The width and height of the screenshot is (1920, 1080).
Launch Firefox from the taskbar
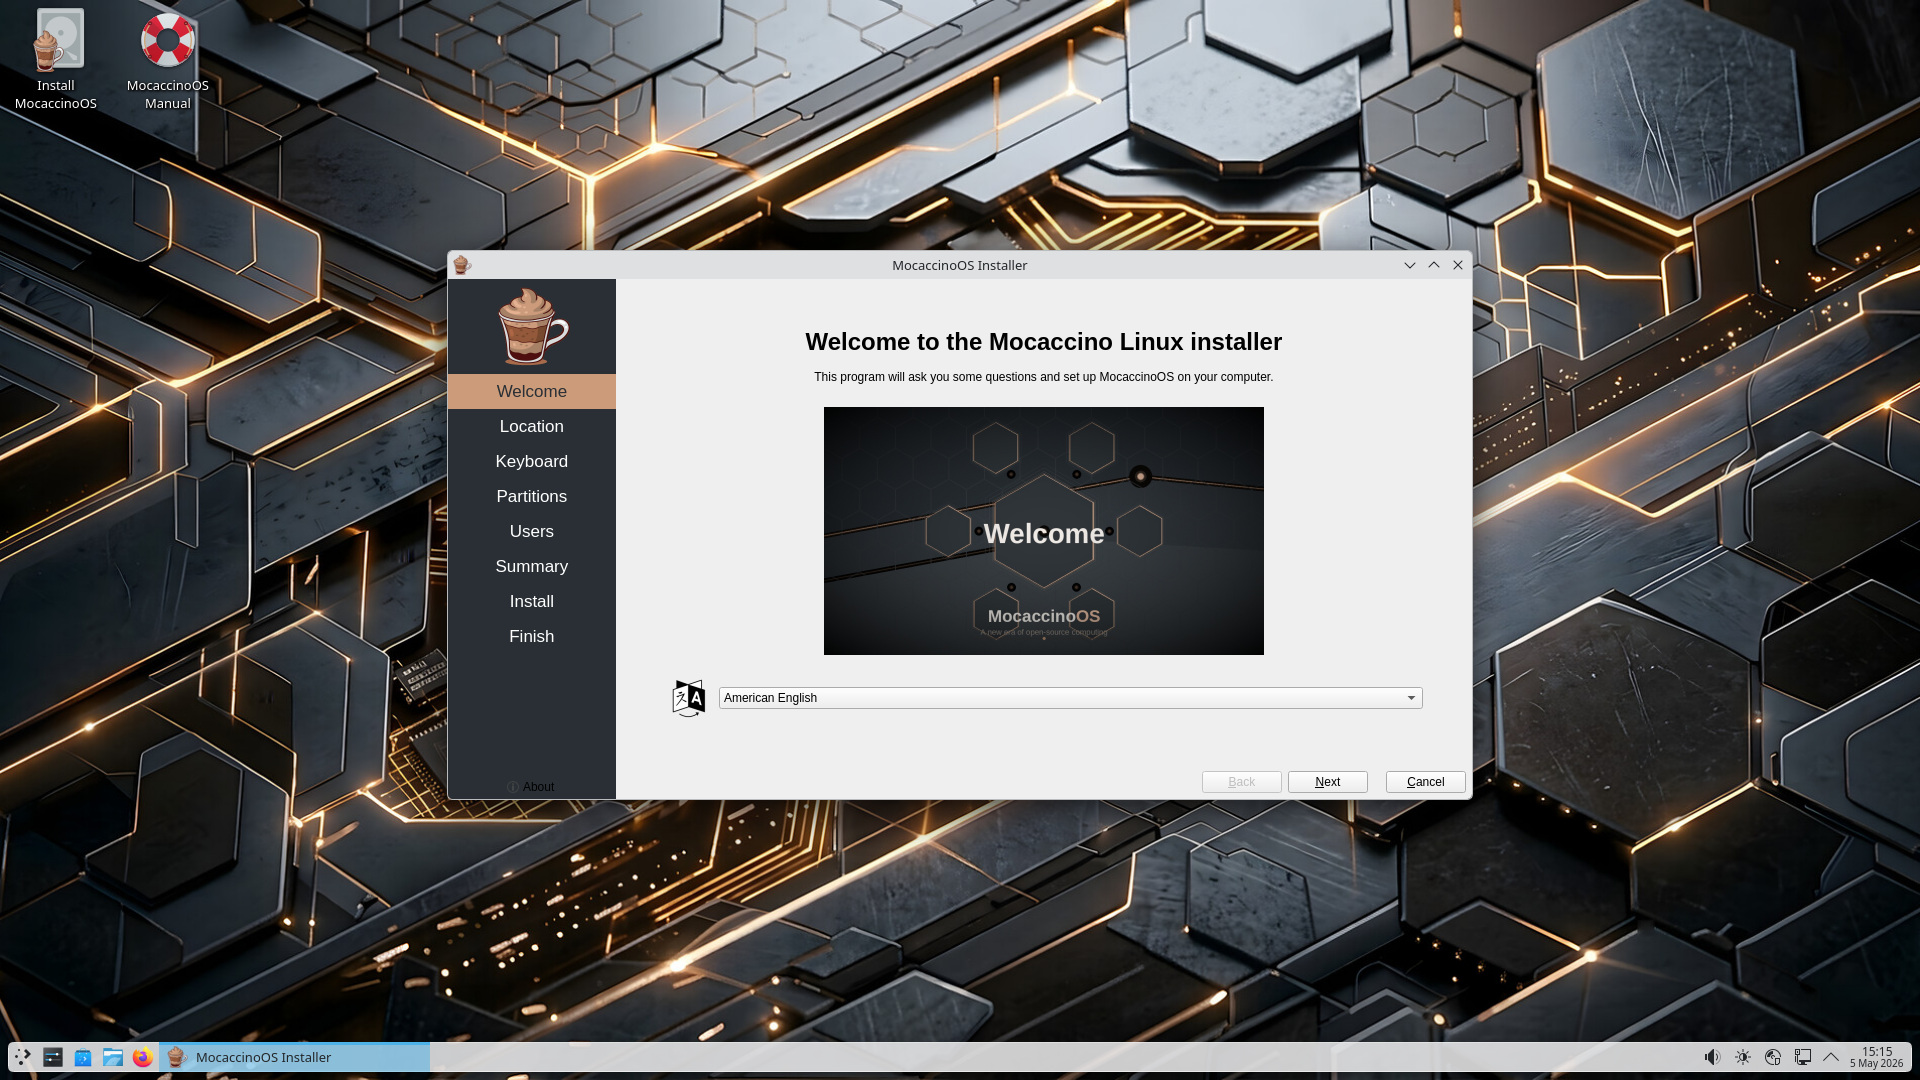tap(143, 1057)
